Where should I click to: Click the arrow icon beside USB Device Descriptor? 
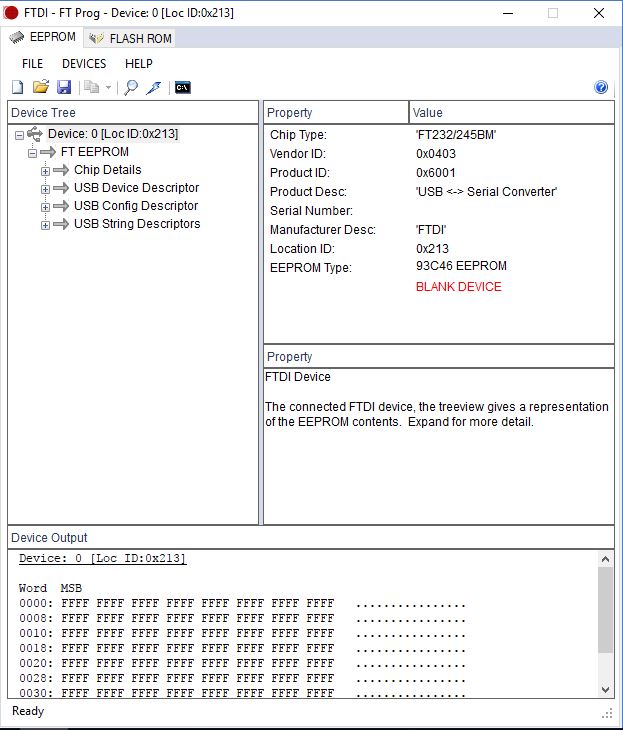point(61,188)
